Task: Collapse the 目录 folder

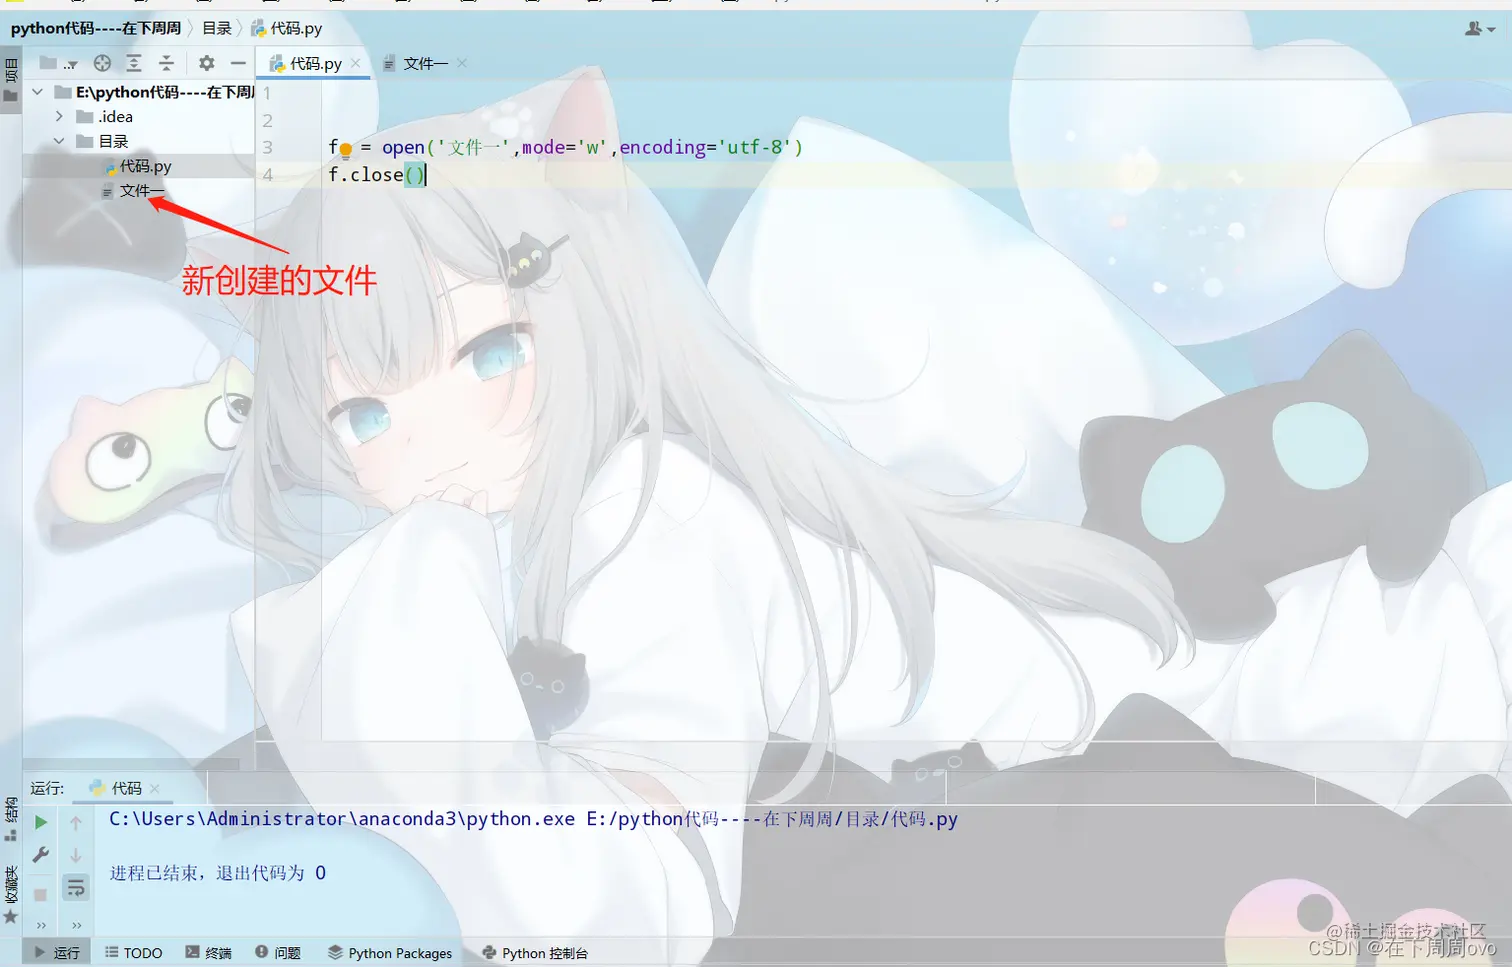Action: [59, 141]
